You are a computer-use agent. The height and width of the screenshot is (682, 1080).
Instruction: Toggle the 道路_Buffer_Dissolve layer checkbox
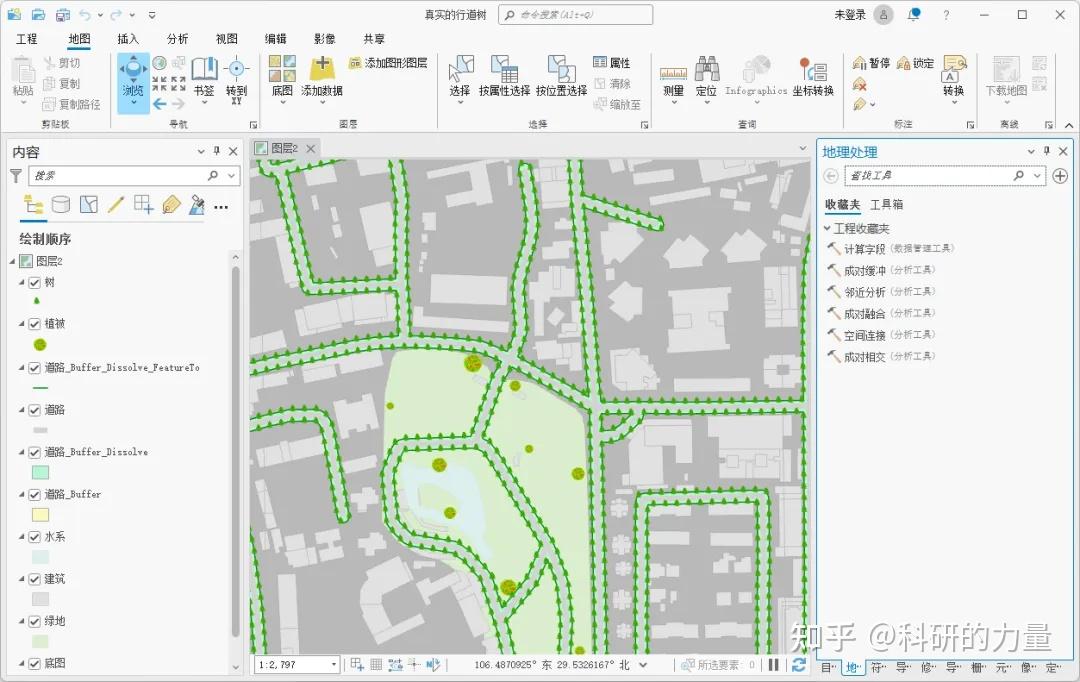34,453
